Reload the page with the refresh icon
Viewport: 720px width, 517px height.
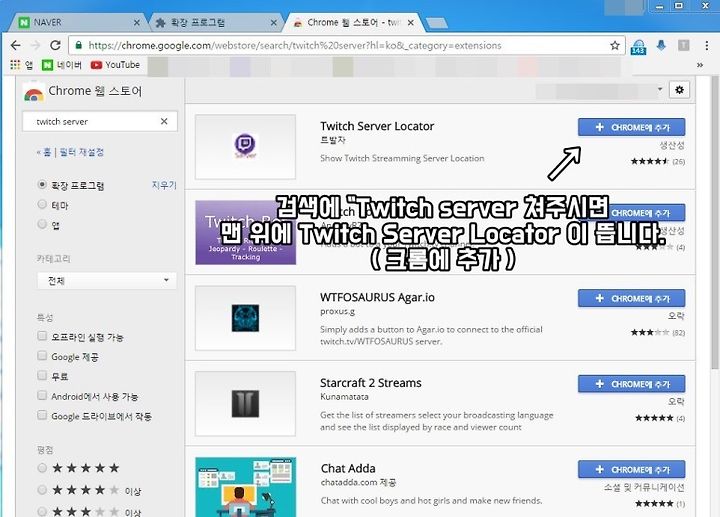[x=56, y=45]
